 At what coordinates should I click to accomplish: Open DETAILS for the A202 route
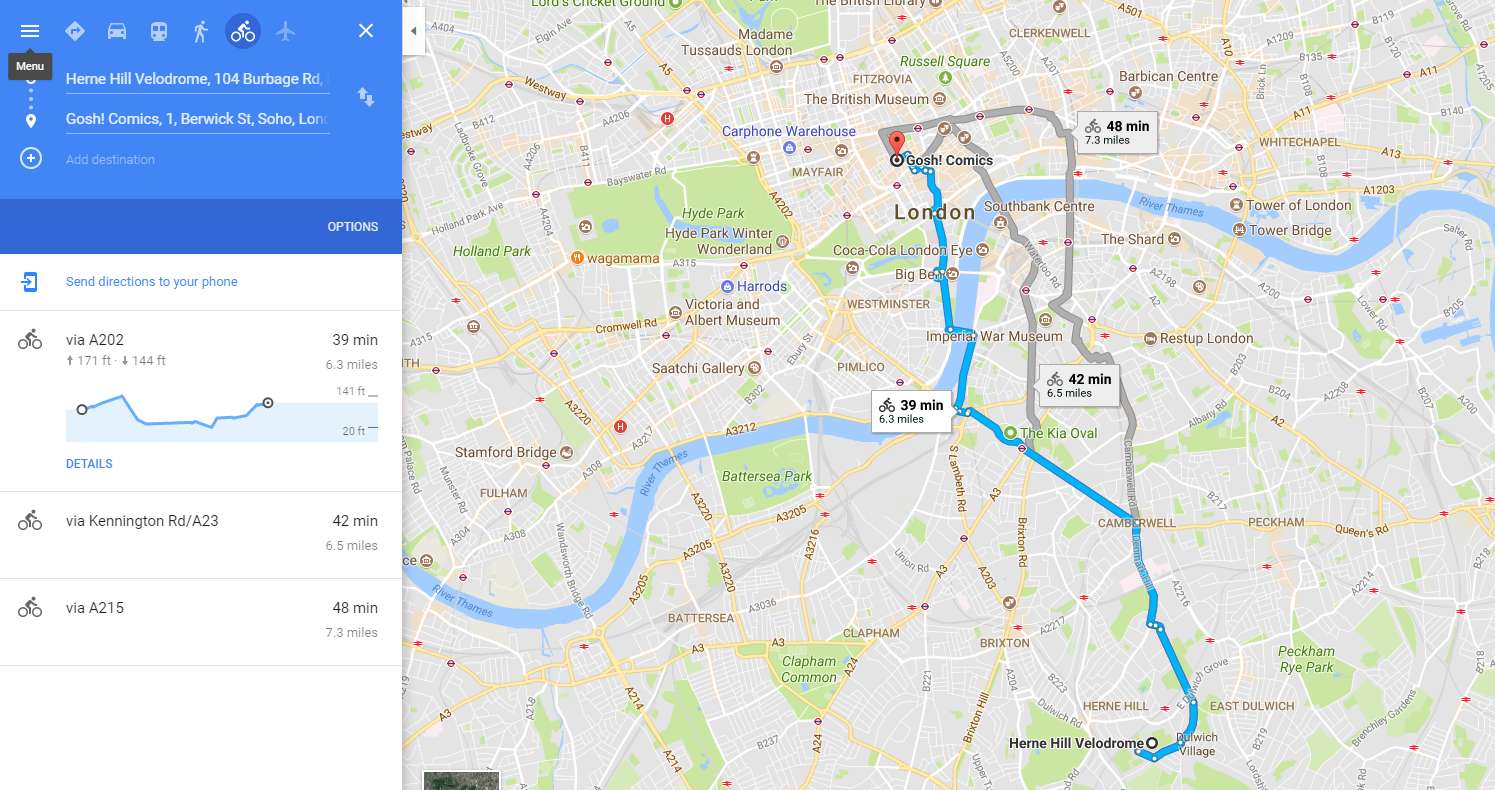[x=89, y=464]
